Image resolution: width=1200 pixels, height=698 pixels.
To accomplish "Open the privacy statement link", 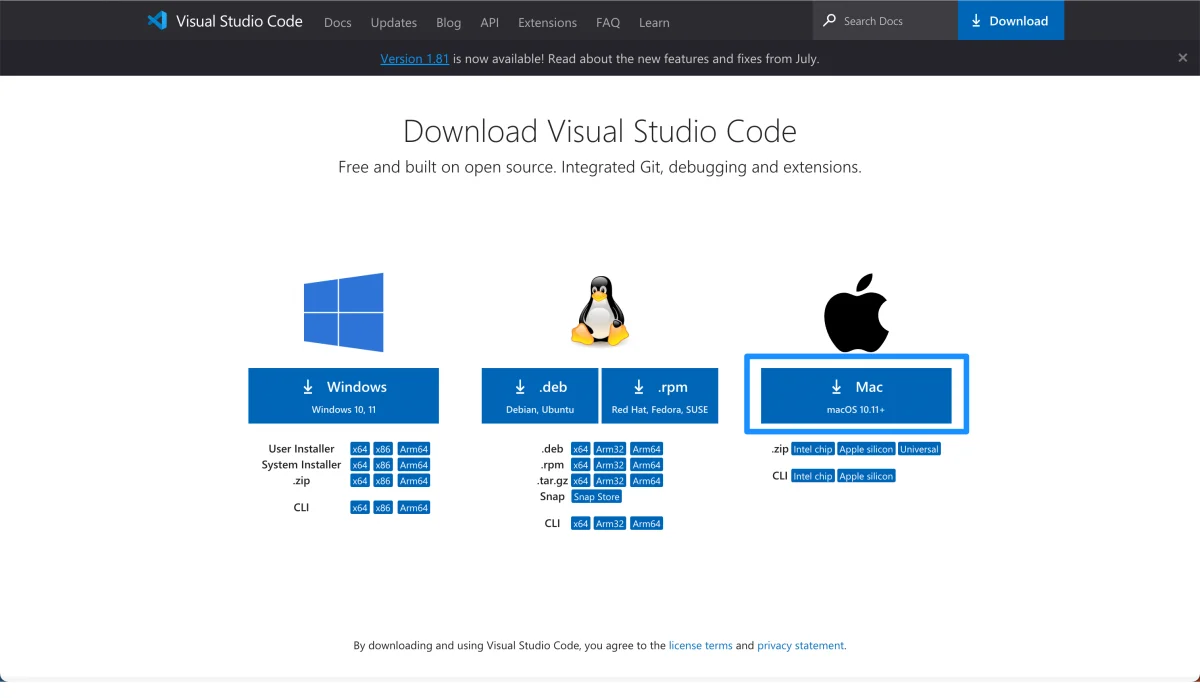I will (x=800, y=646).
